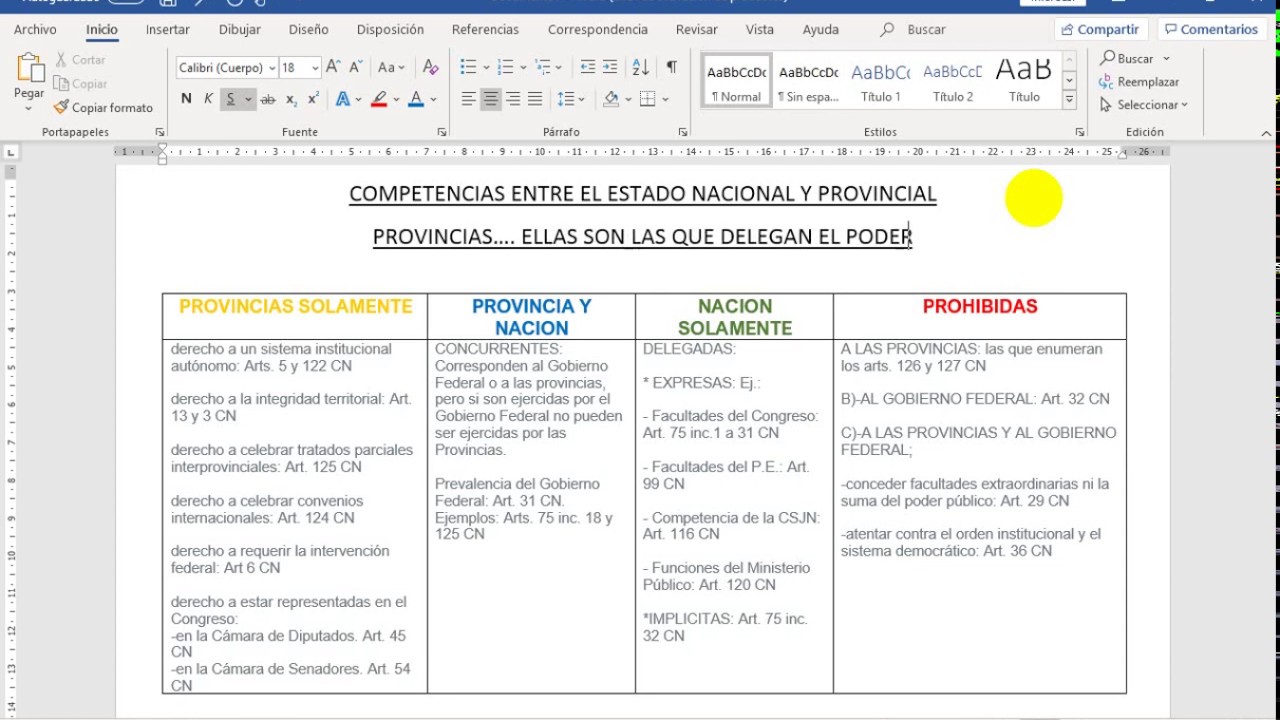Insert a bulleted list
Image resolution: width=1280 pixels, height=720 pixels.
click(x=468, y=67)
